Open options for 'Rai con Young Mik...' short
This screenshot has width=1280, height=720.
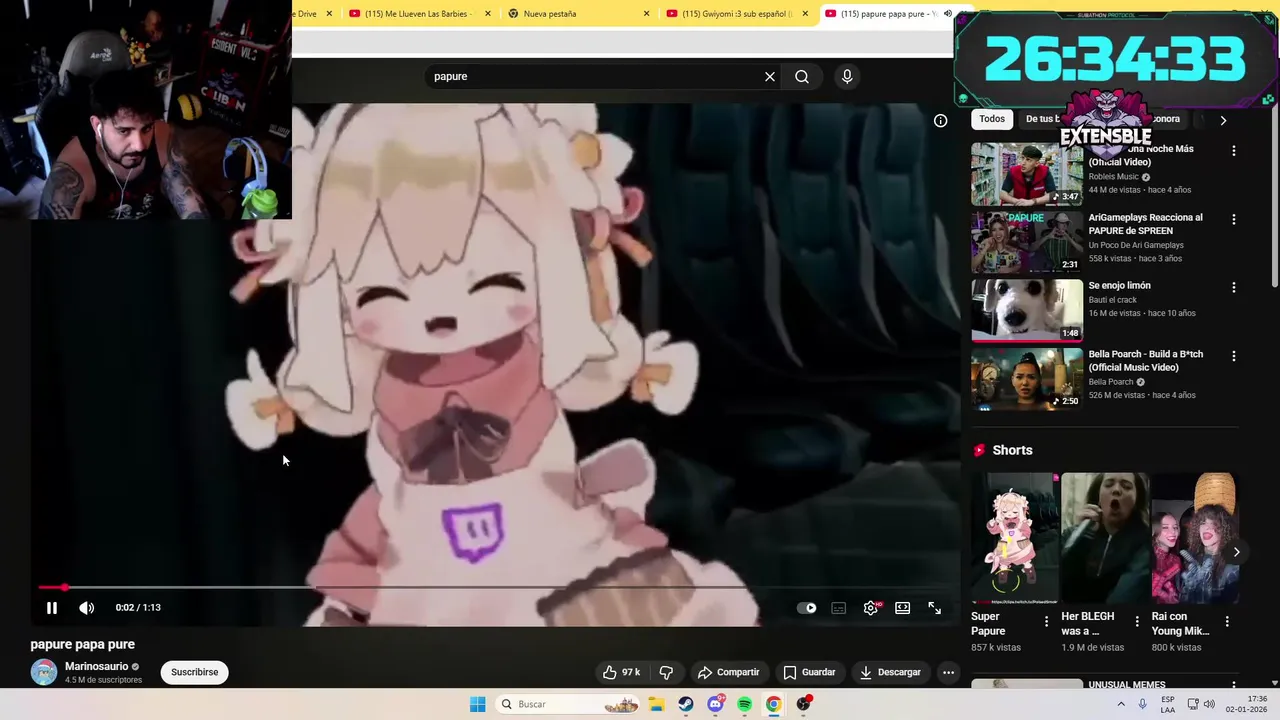[1227, 621]
